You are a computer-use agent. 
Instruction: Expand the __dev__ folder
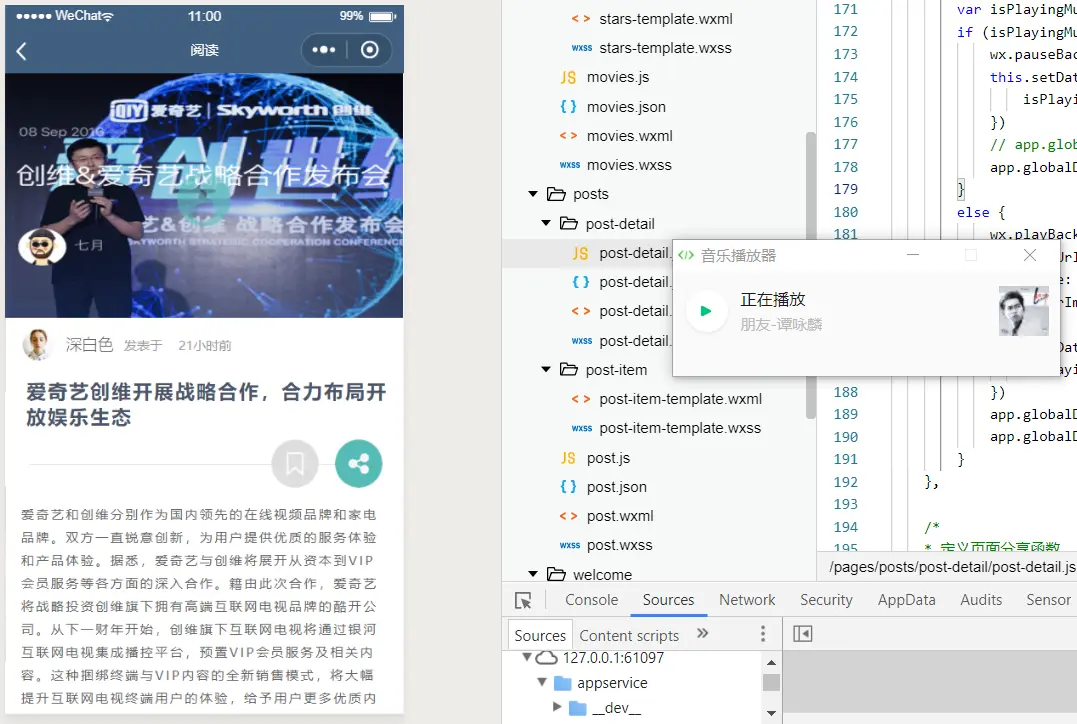557,707
